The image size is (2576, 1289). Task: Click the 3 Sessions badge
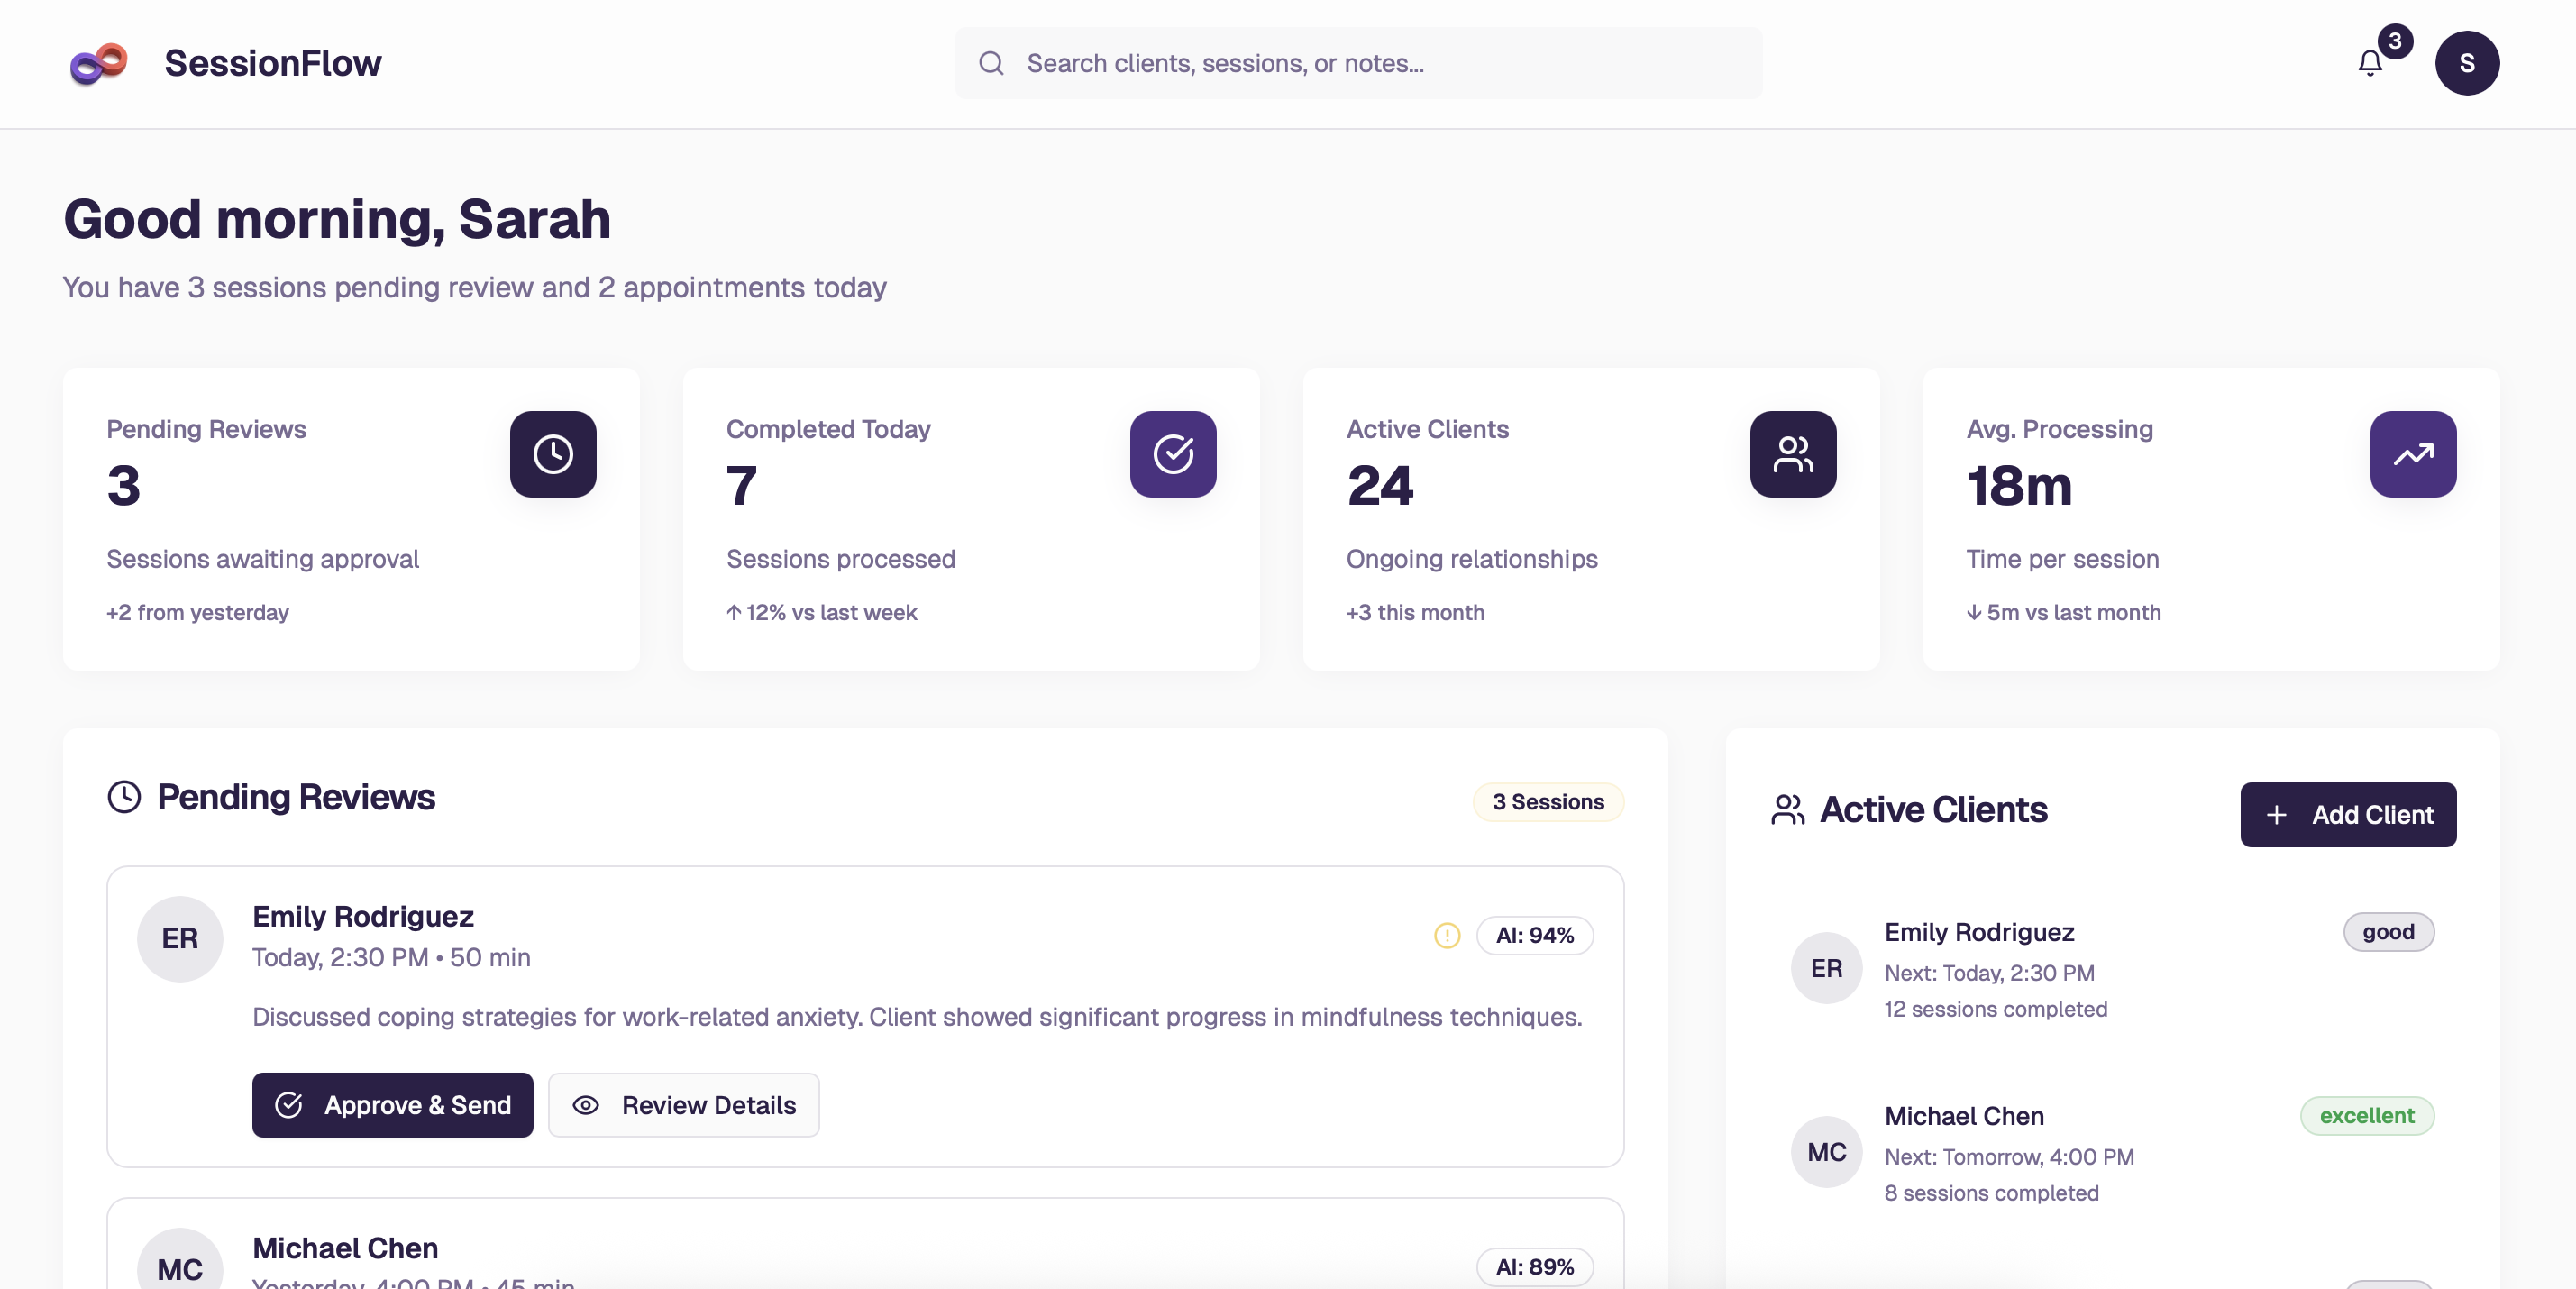(x=1548, y=801)
